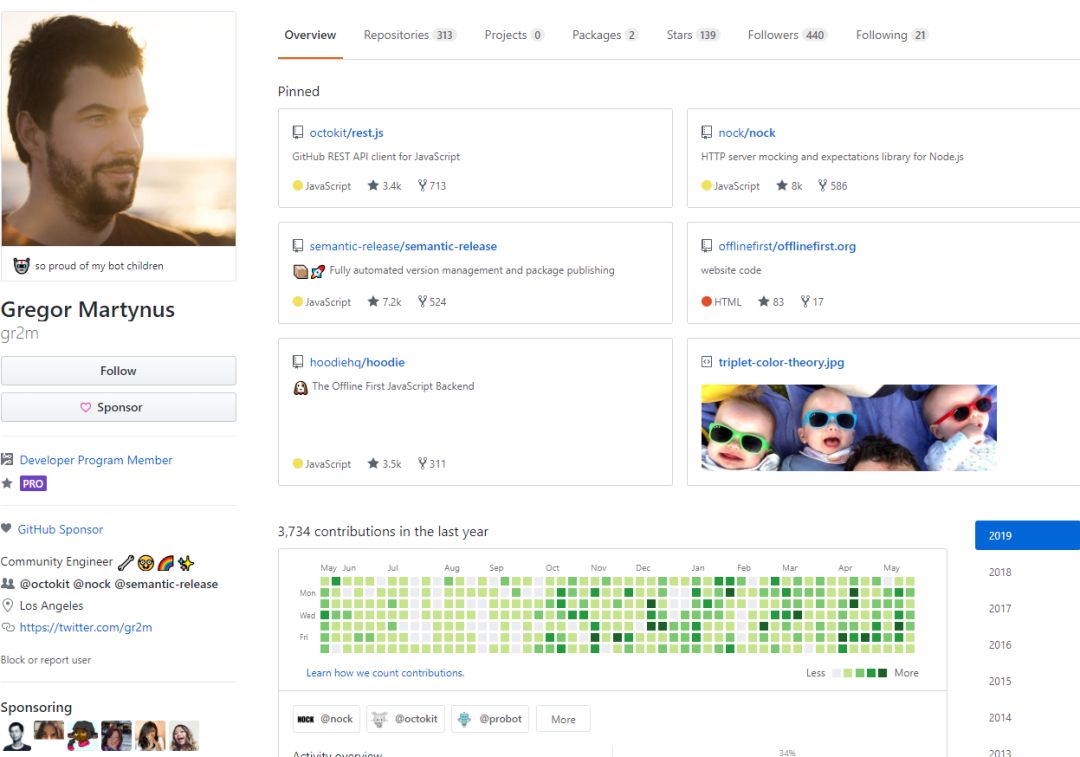
Task: Filter activity by @probot organization
Action: pyautogui.click(x=490, y=719)
